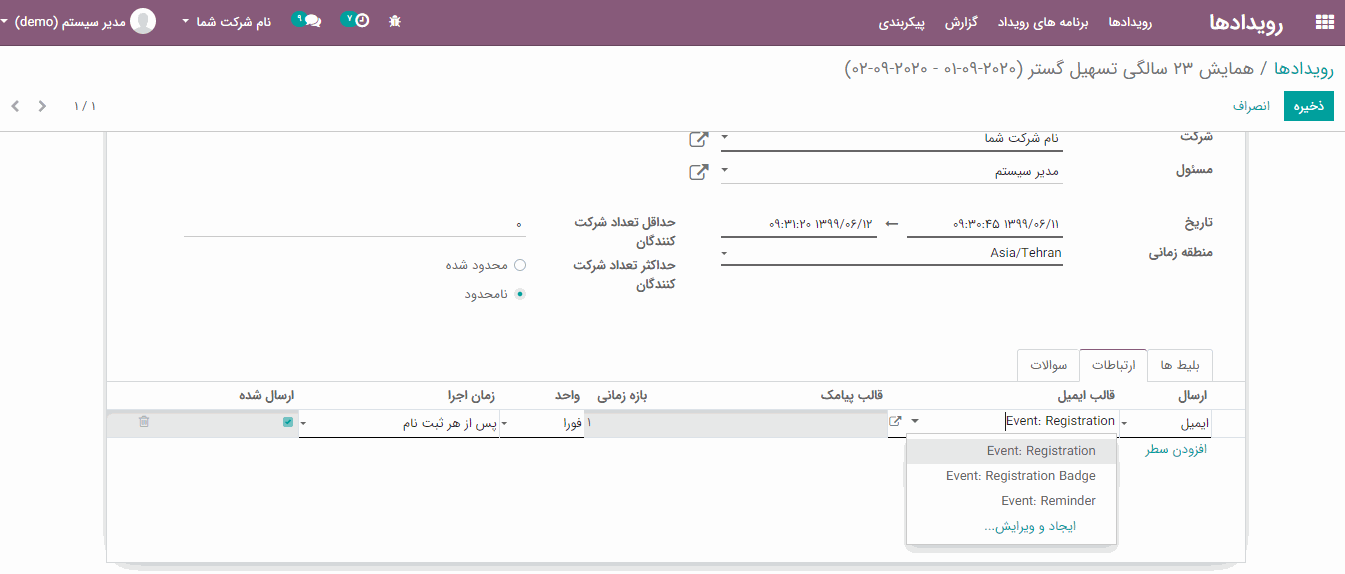Delete the communication row with trash icon
The image size is (1345, 574).
click(144, 423)
